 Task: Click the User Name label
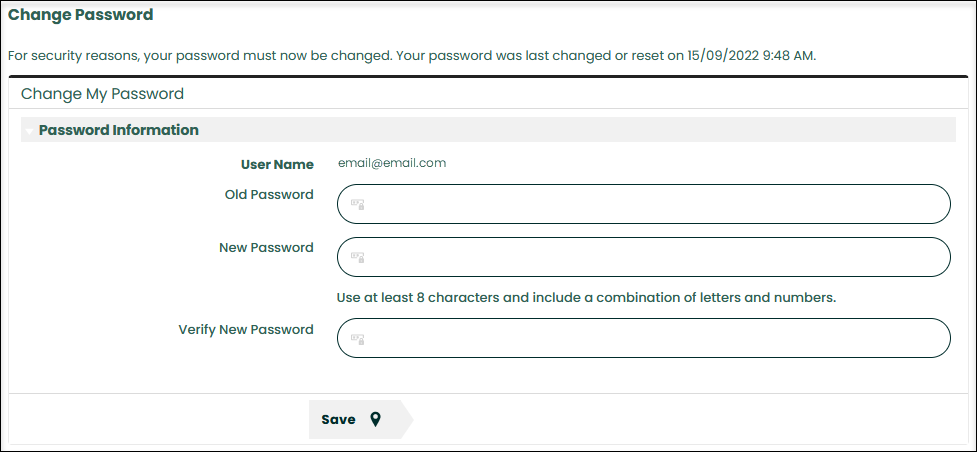coord(277,164)
